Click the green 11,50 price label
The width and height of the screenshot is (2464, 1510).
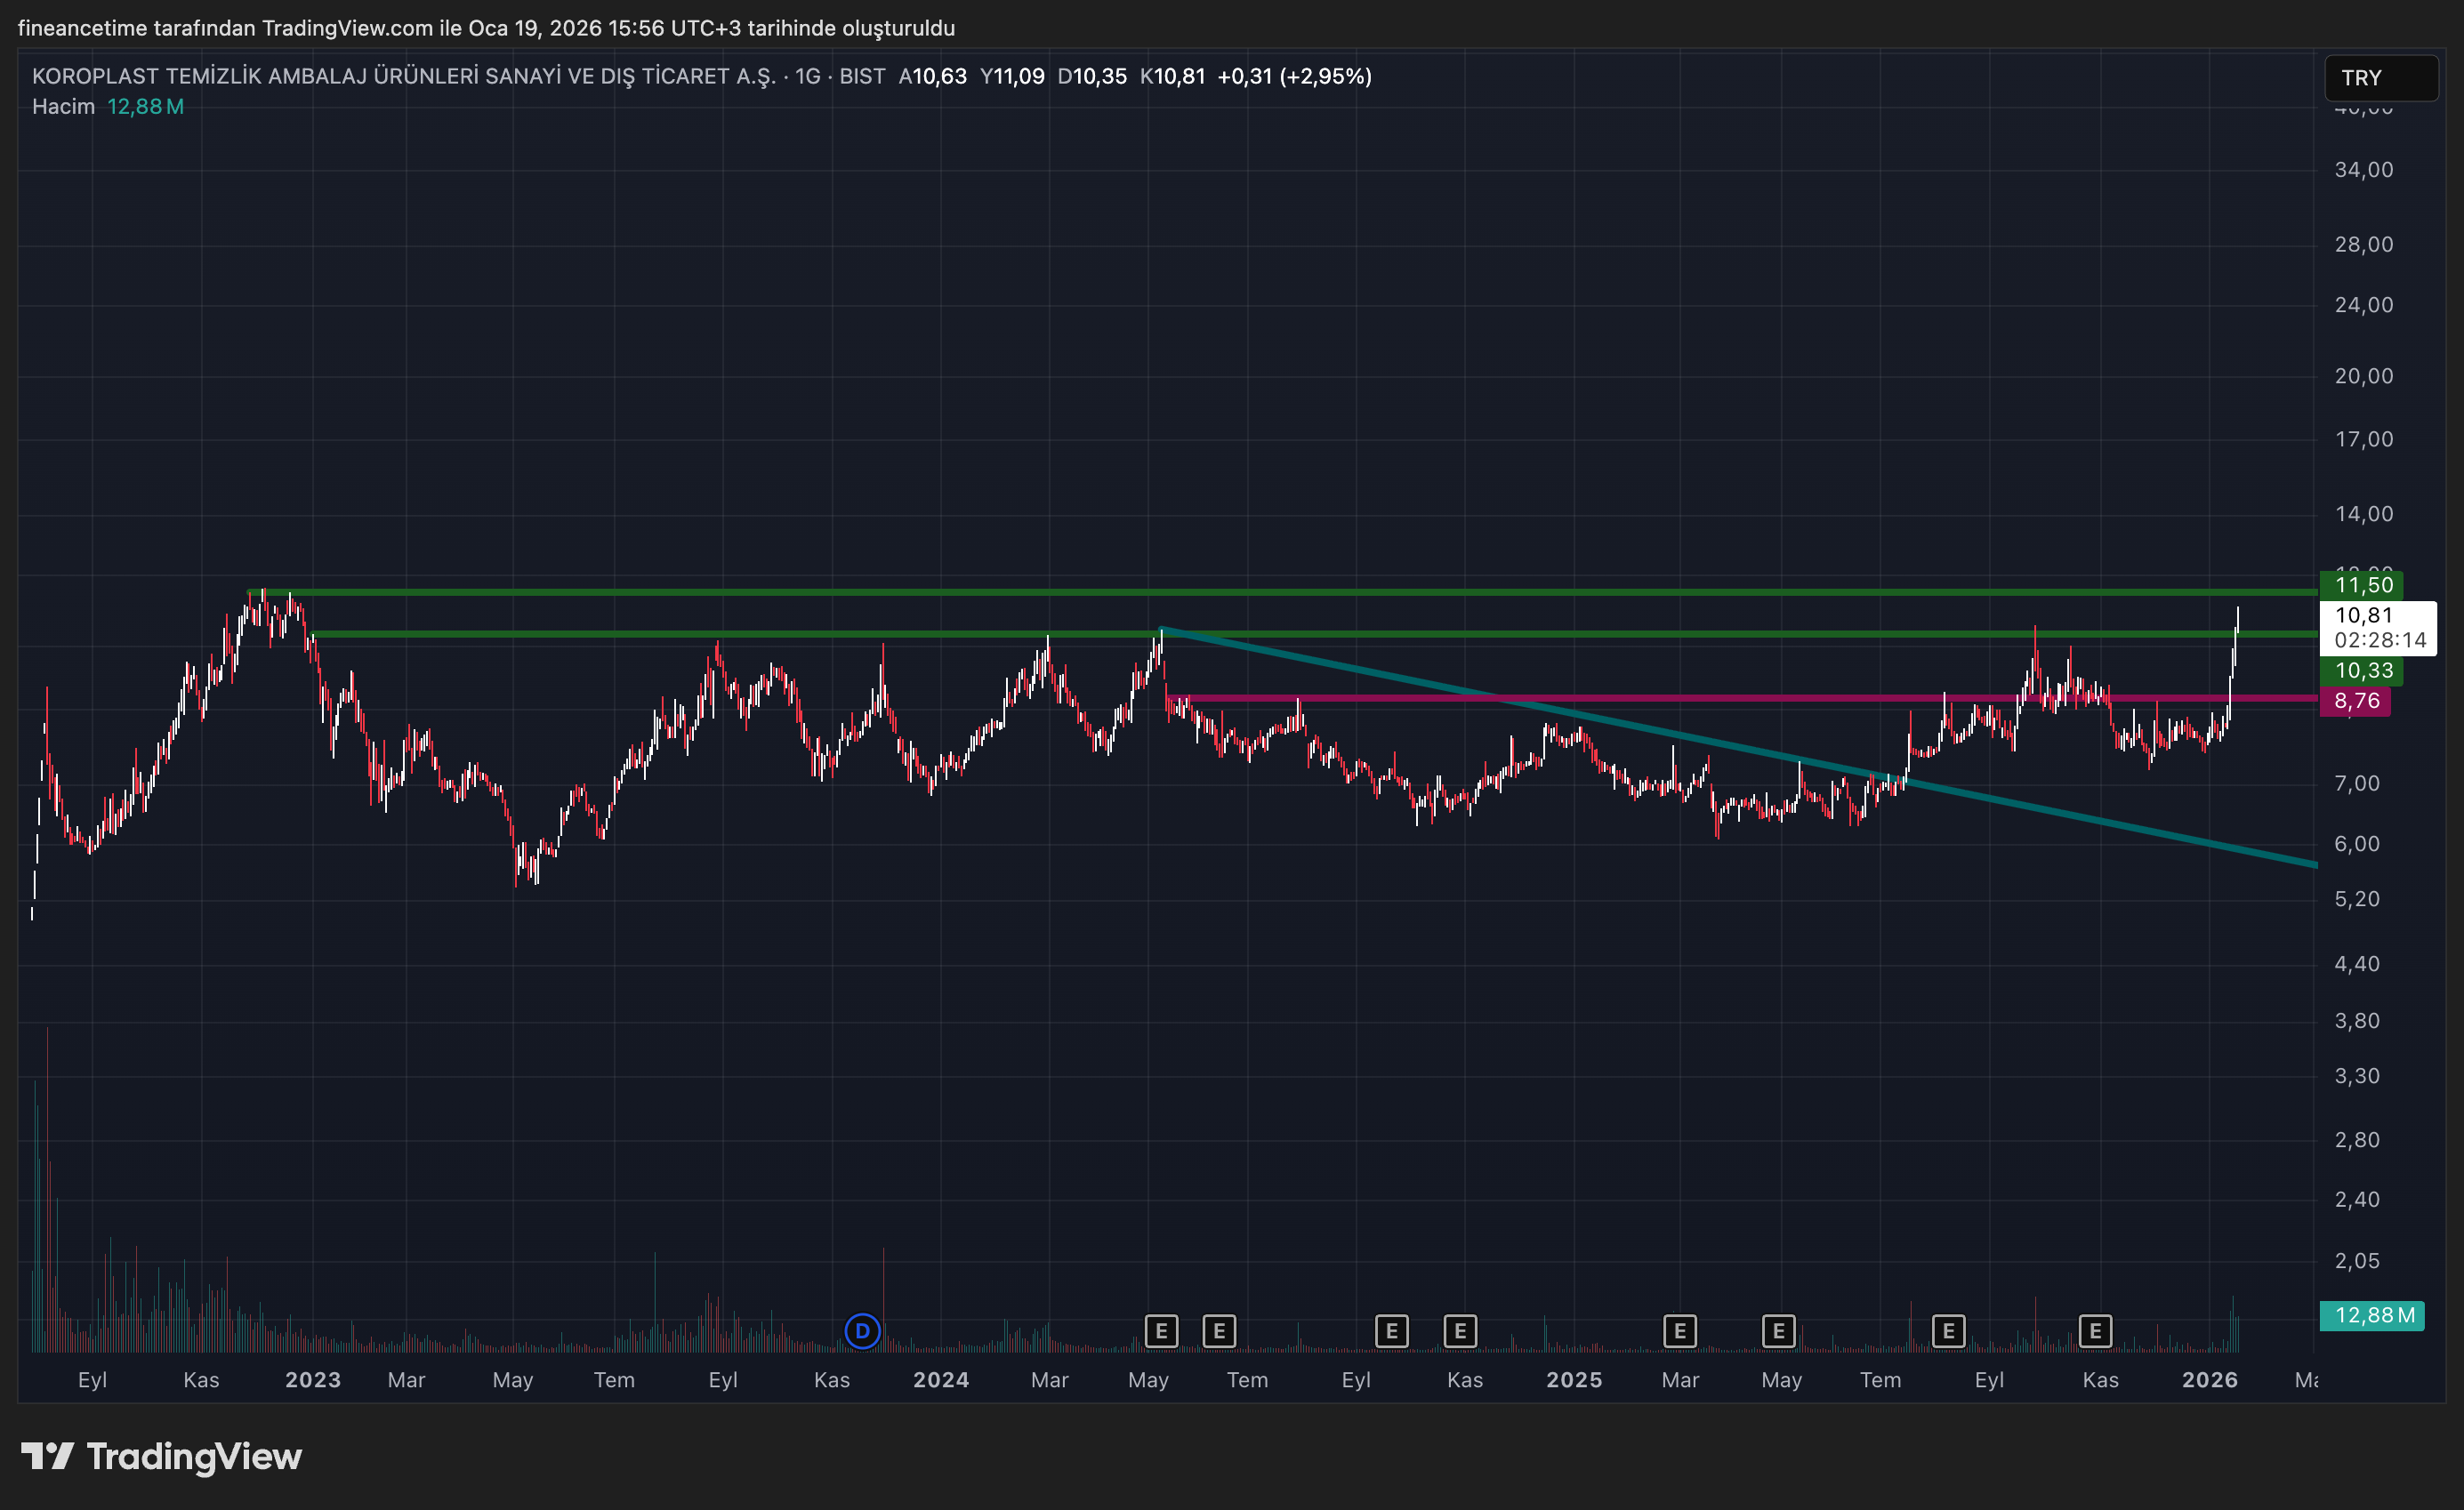pos(2362,585)
